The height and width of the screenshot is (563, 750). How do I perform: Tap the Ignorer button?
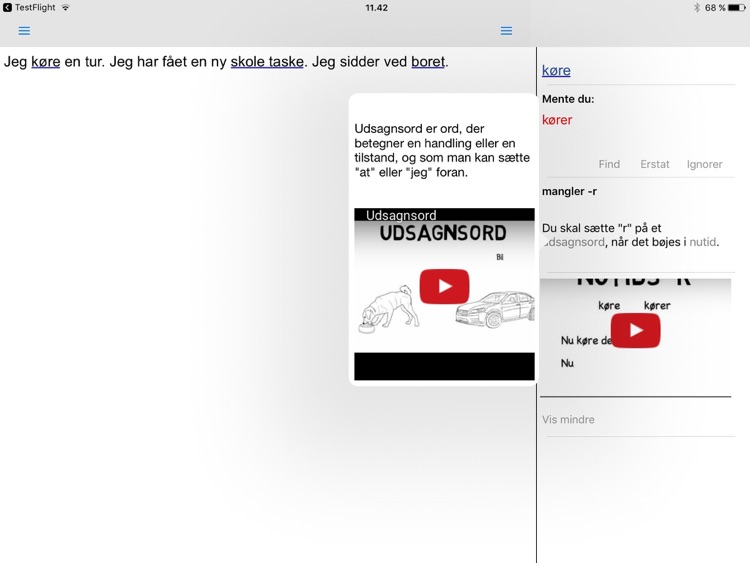(x=704, y=164)
